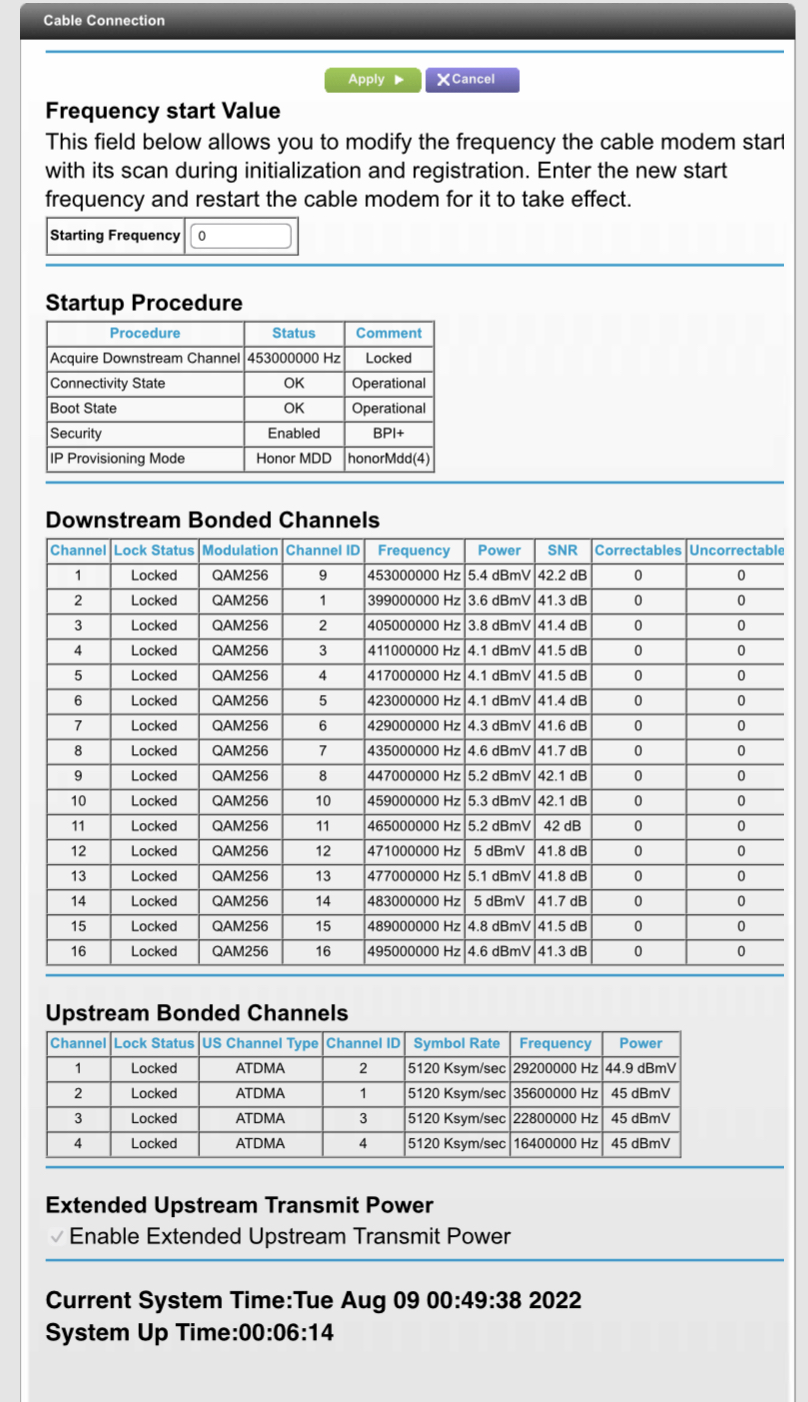Click the Acquire Downstream Channel row label
Screen dimensions: 808x1402
coord(145,358)
